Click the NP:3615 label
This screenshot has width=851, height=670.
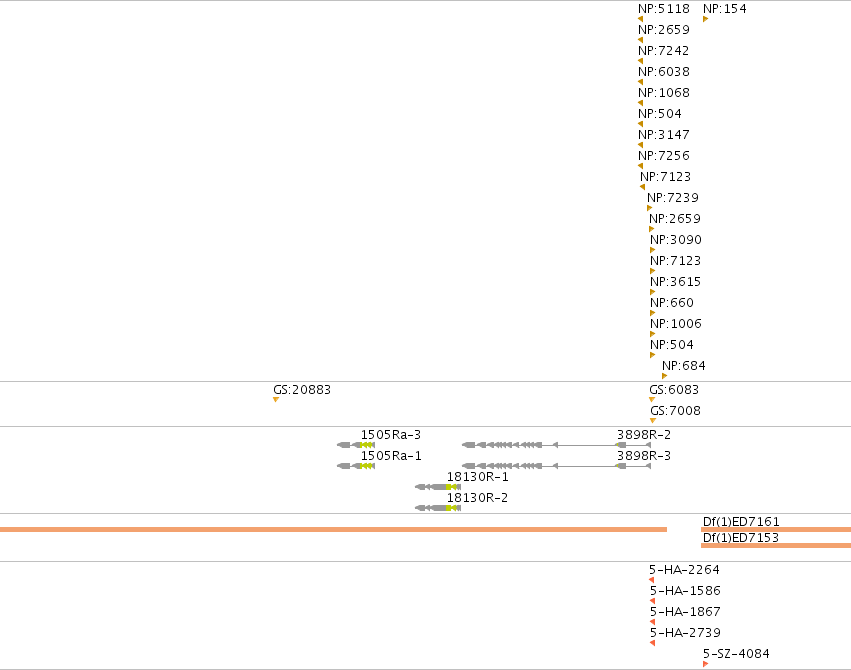click(676, 282)
